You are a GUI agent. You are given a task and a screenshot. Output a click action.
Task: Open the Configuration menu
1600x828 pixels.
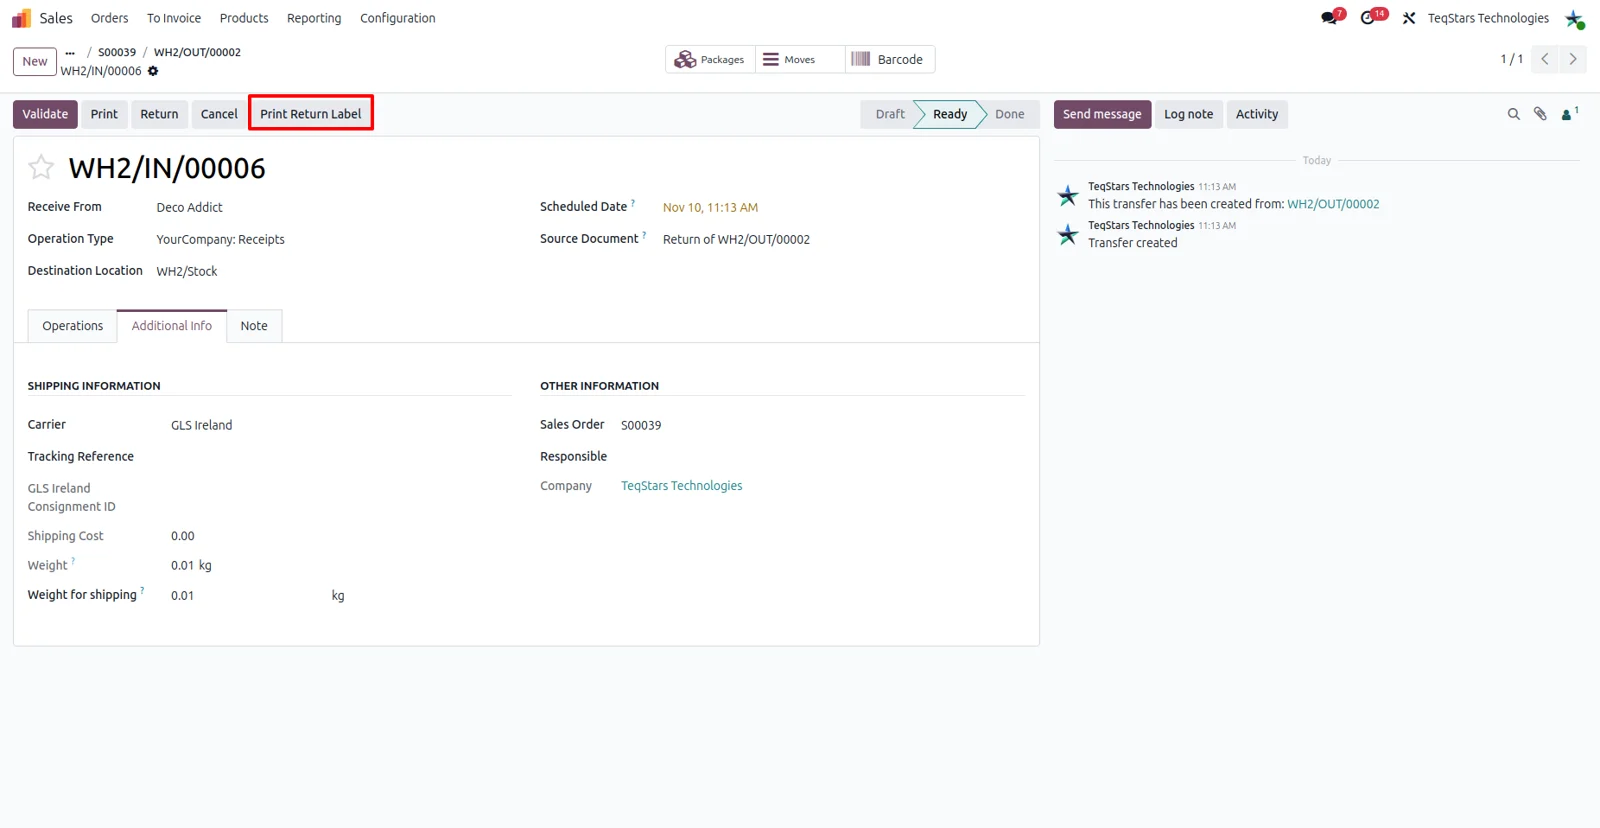click(398, 18)
